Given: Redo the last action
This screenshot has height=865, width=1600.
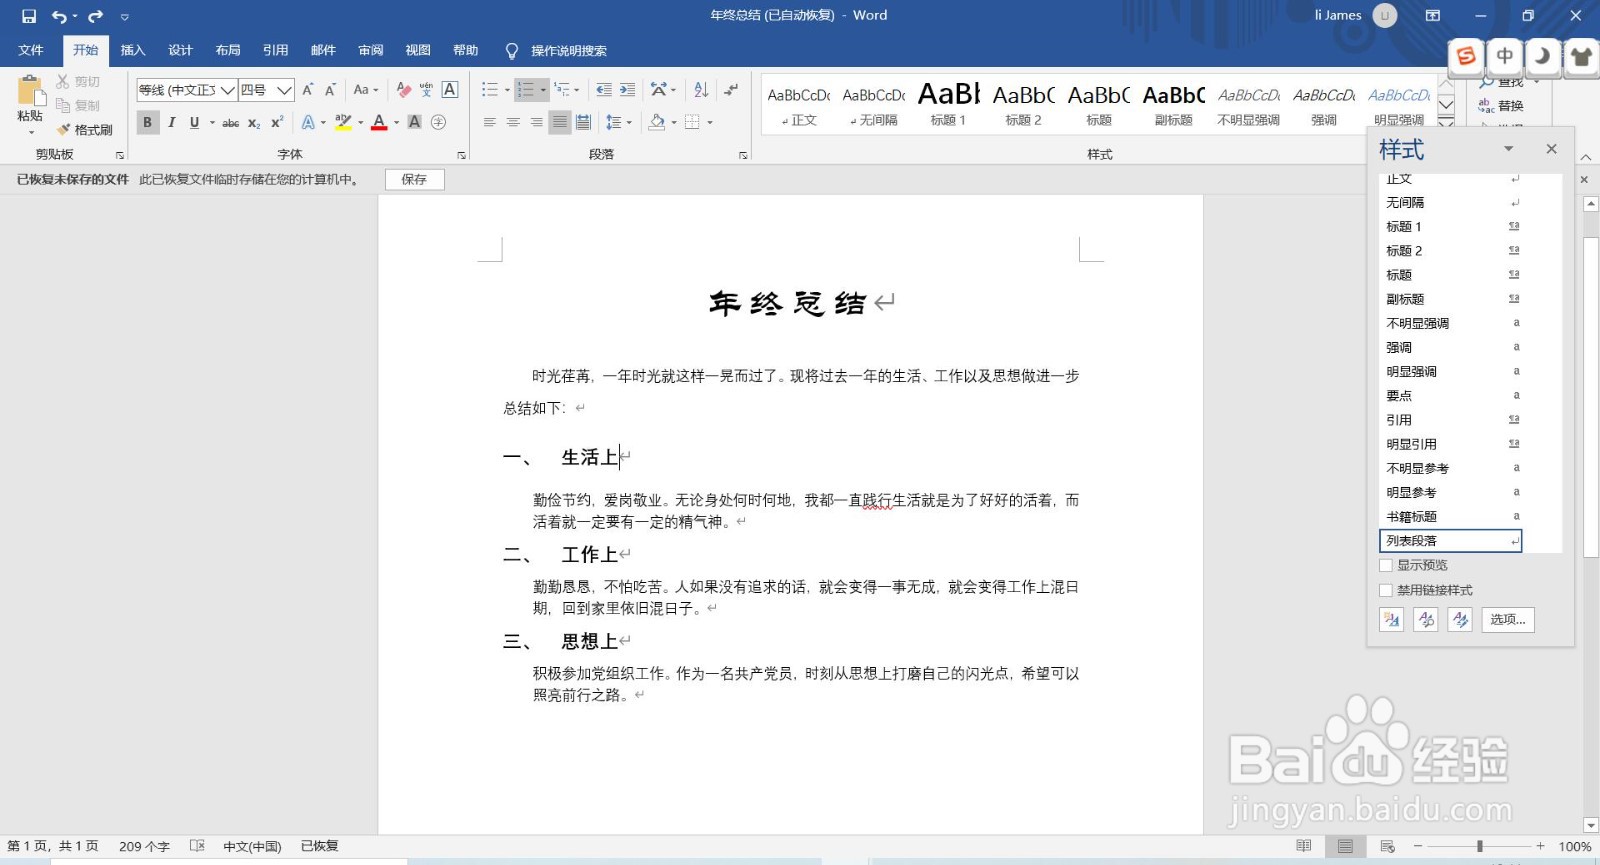Looking at the screenshot, I should (x=96, y=16).
